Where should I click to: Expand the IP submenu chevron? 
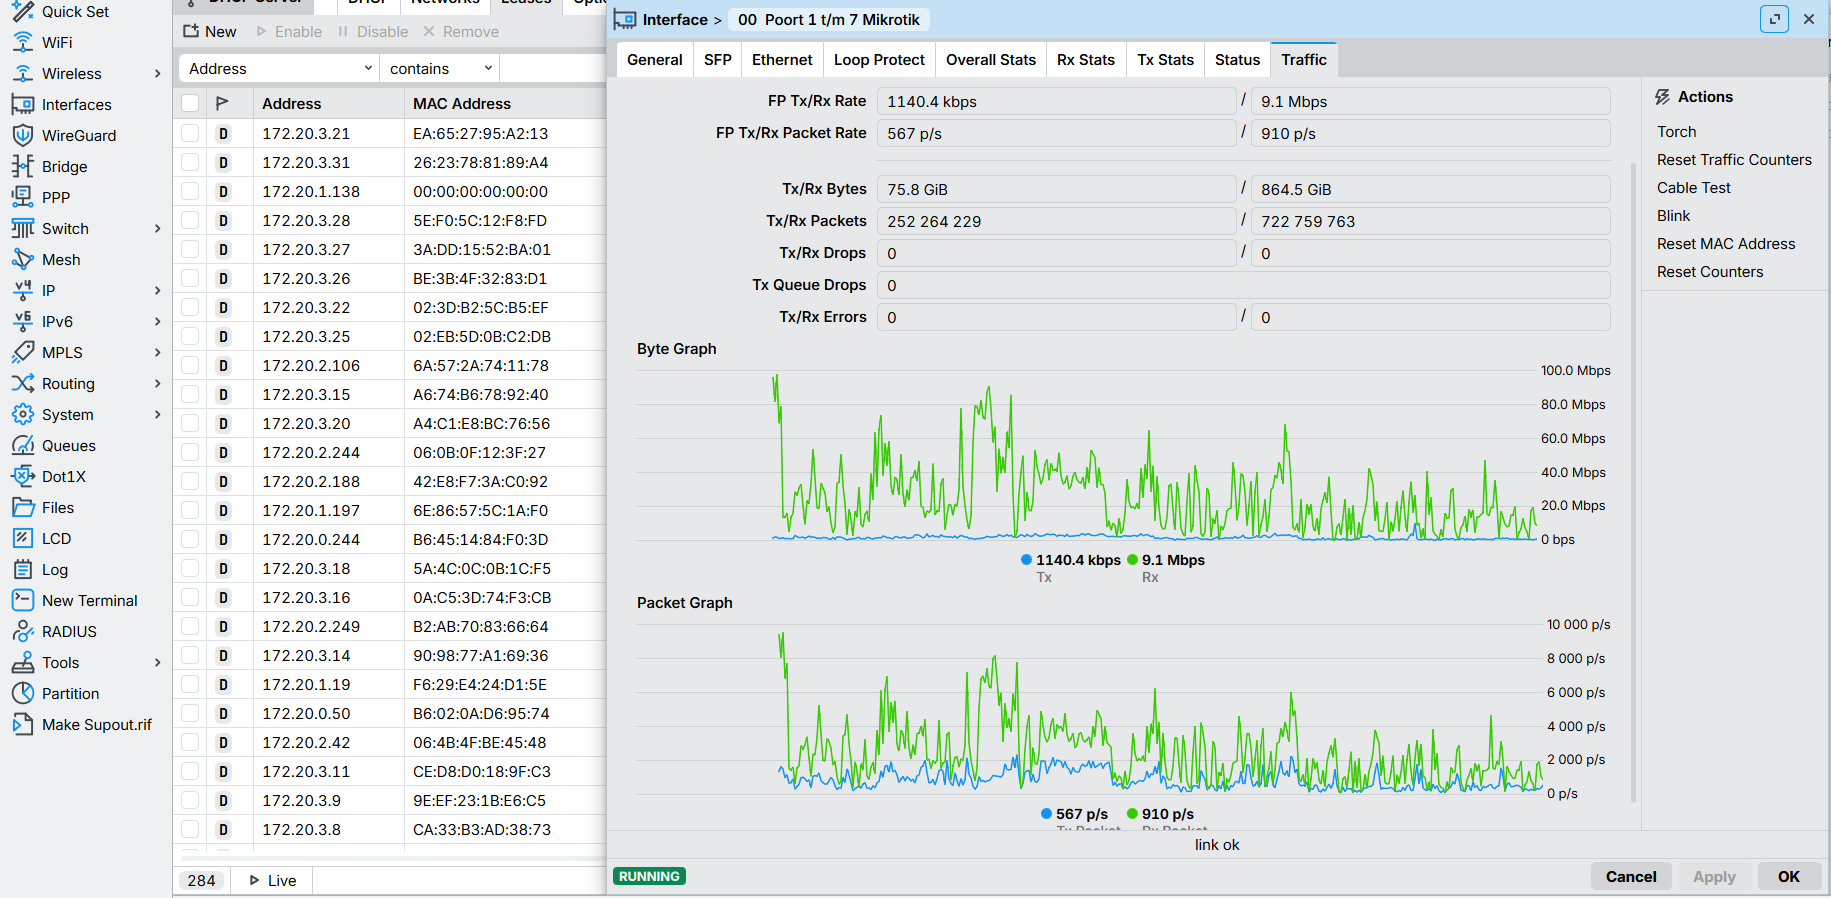[x=157, y=290]
